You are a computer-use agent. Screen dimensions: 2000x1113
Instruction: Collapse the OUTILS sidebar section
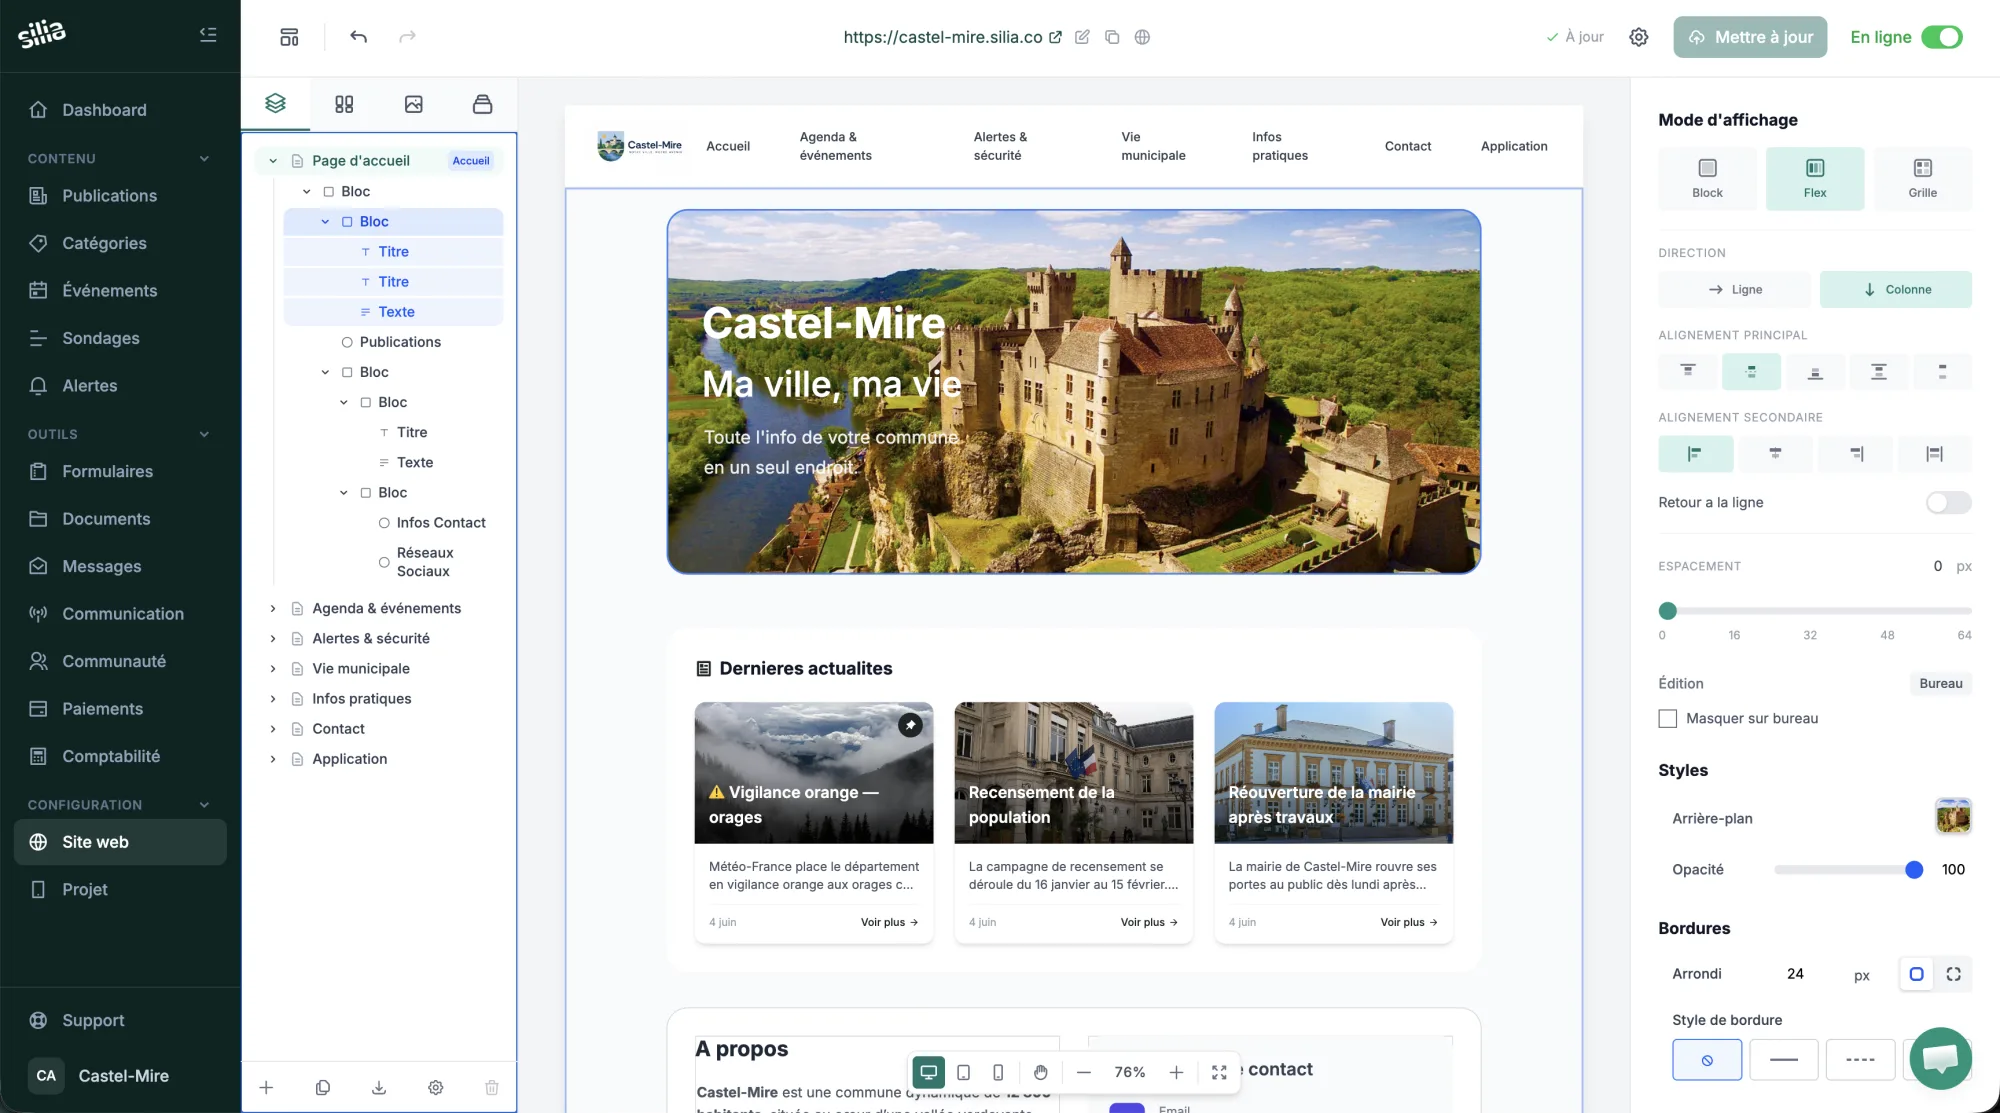[204, 434]
